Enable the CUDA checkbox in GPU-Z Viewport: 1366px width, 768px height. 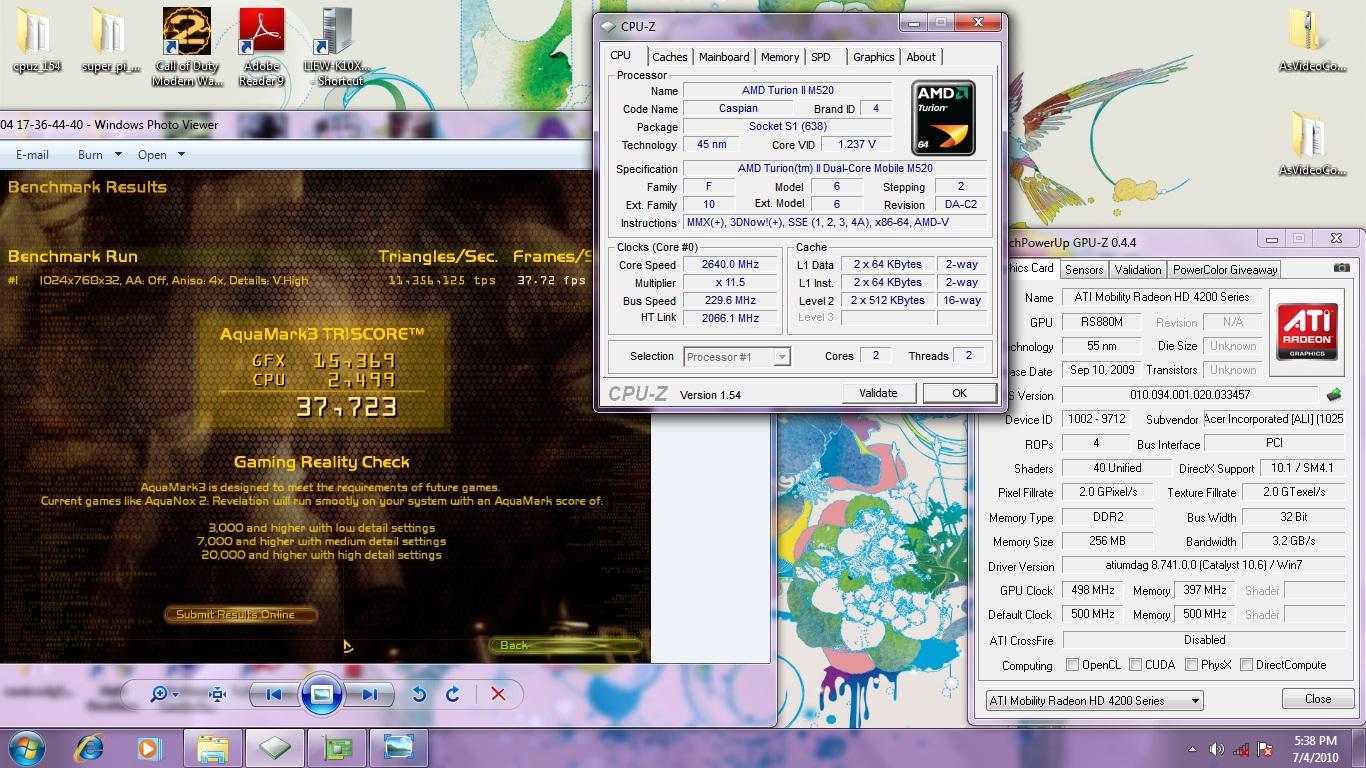pyautogui.click(x=1133, y=664)
